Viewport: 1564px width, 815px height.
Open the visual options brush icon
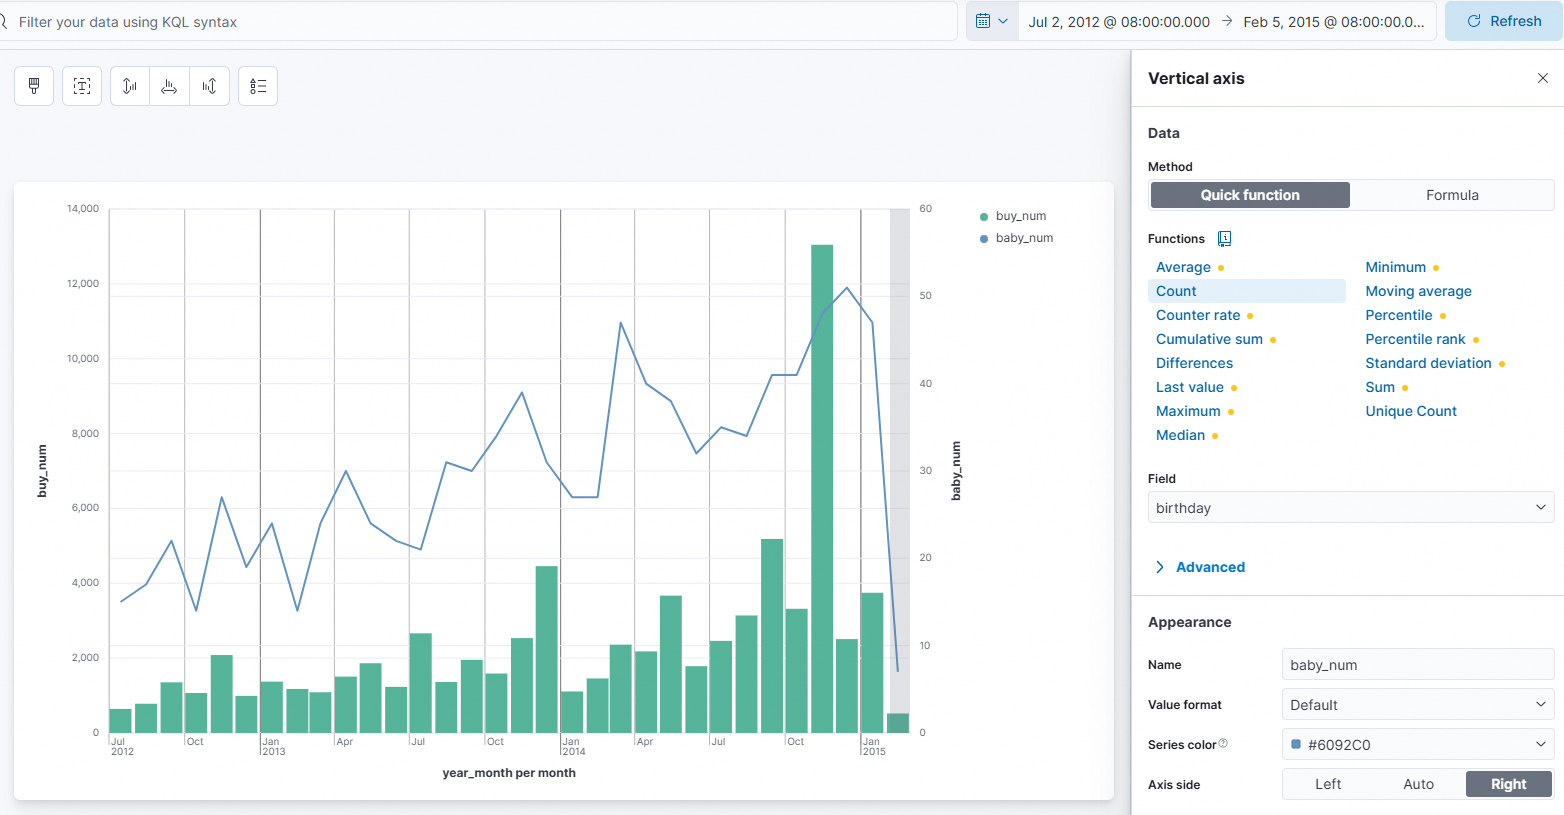pos(34,86)
